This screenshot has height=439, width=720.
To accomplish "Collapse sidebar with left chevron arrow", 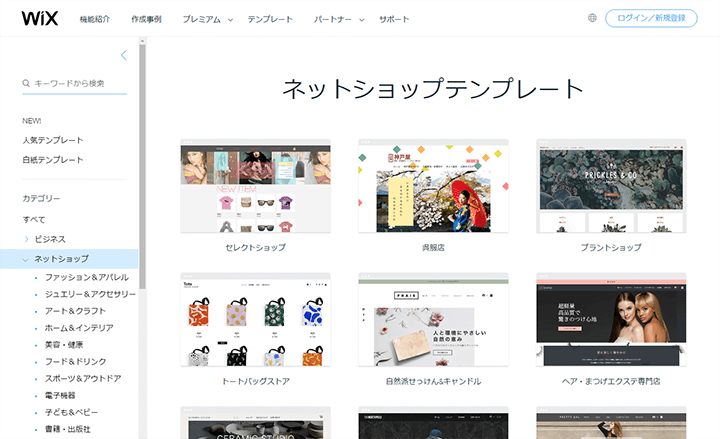I will tap(123, 55).
